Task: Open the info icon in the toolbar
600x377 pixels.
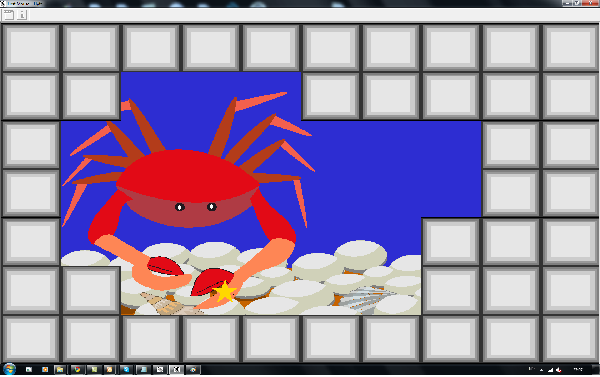Action: point(22,15)
